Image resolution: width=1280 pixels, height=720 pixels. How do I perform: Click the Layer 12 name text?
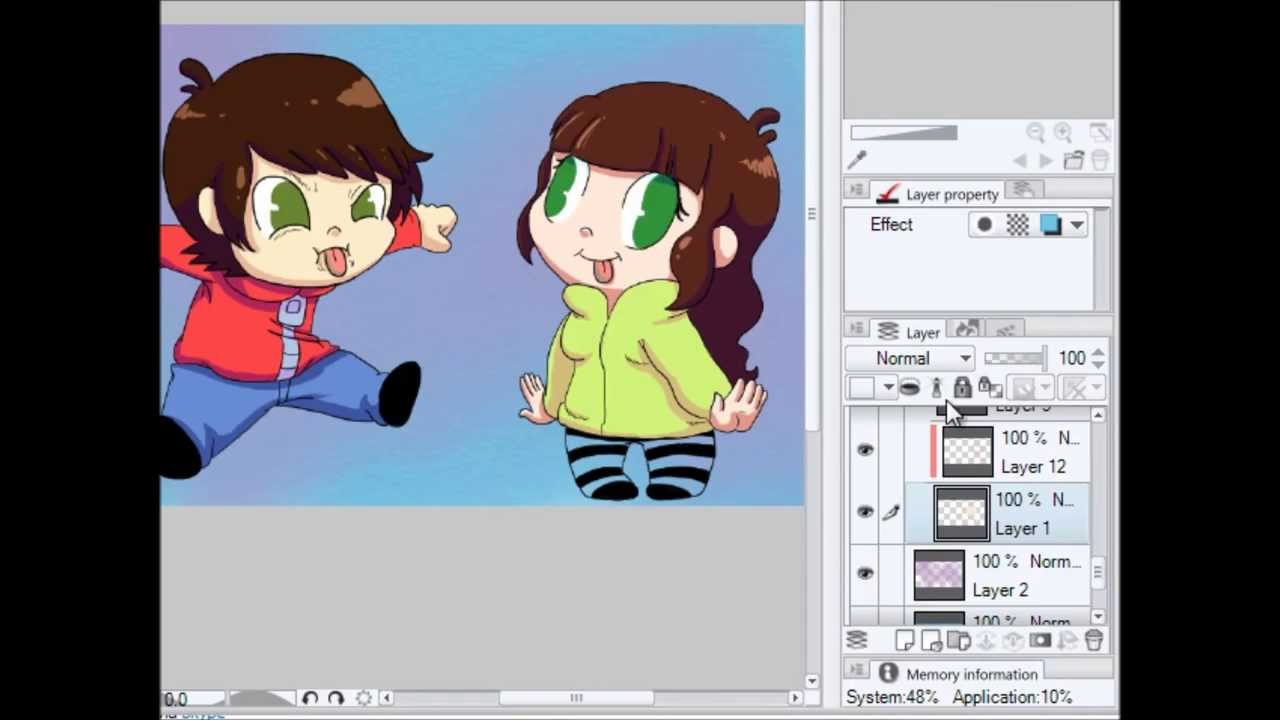1033,467
